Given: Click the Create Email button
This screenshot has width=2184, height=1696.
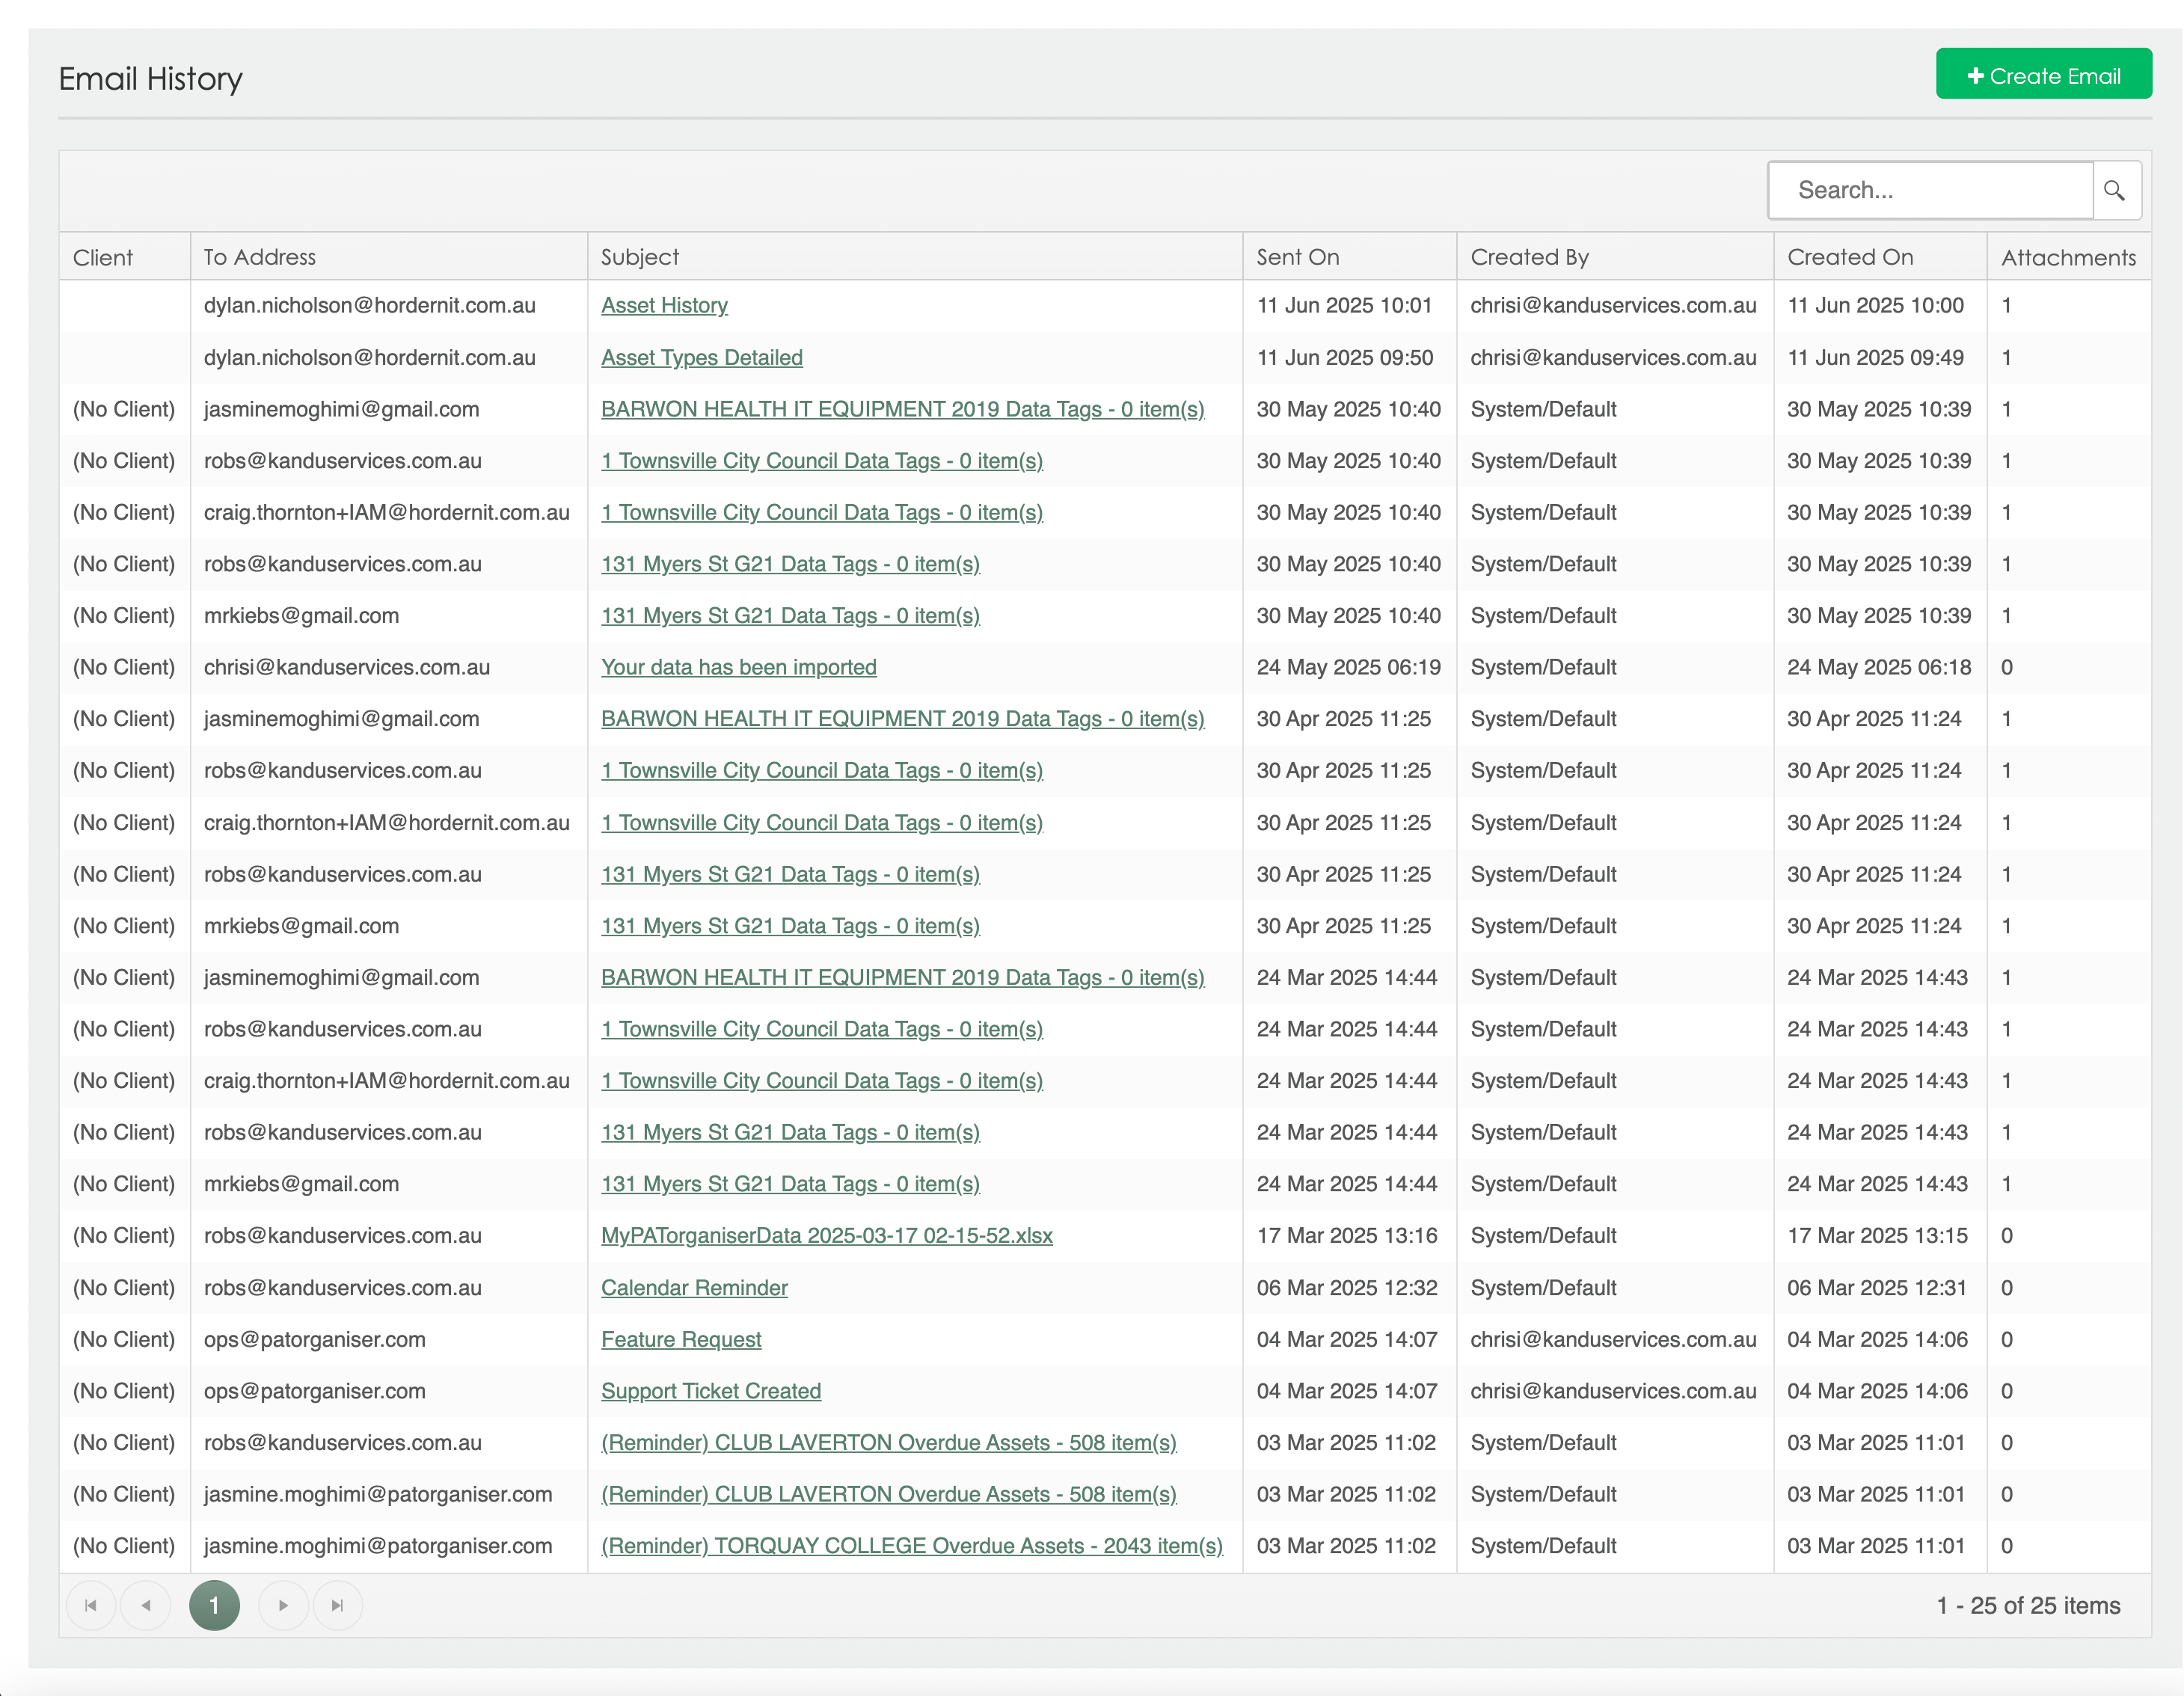Looking at the screenshot, I should click(x=2043, y=76).
